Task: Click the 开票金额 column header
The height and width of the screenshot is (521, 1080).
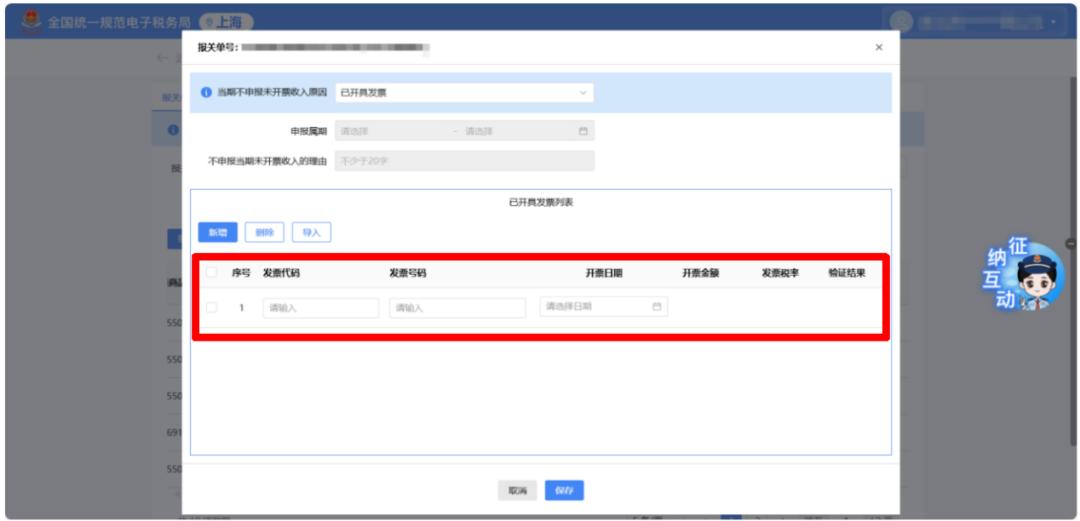Action: tap(700, 273)
